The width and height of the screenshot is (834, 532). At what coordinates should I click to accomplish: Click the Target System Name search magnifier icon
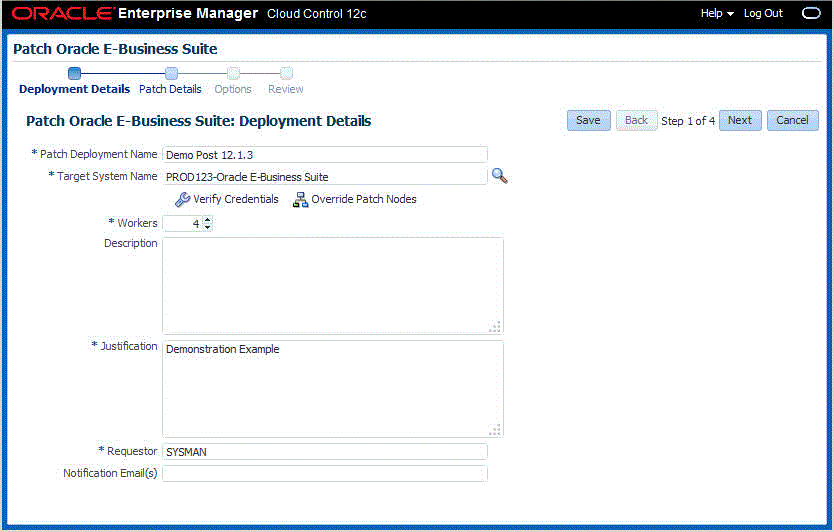tap(499, 176)
